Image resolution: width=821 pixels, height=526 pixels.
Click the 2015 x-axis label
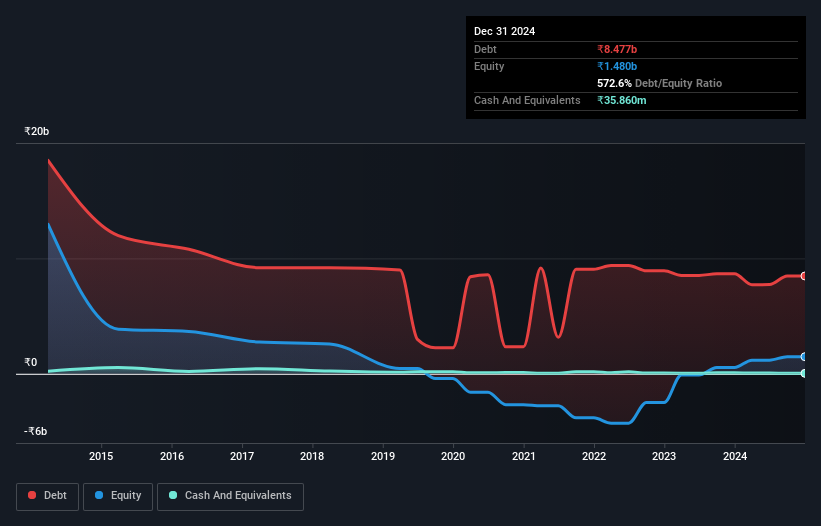(x=101, y=456)
